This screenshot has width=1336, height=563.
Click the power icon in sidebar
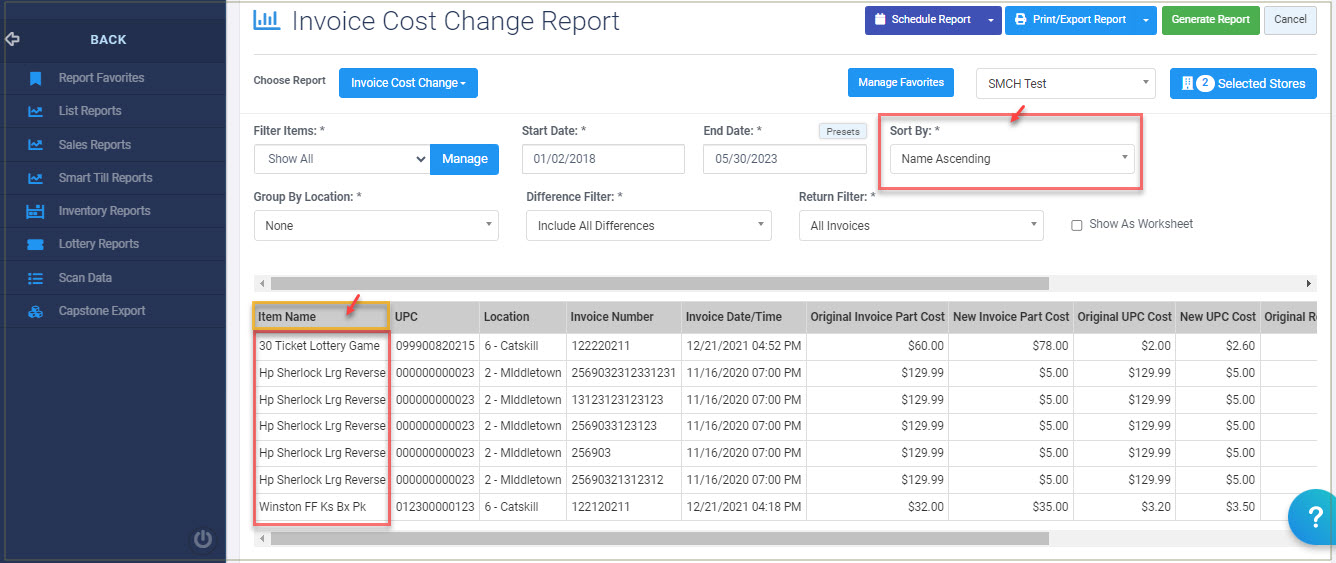pos(203,539)
